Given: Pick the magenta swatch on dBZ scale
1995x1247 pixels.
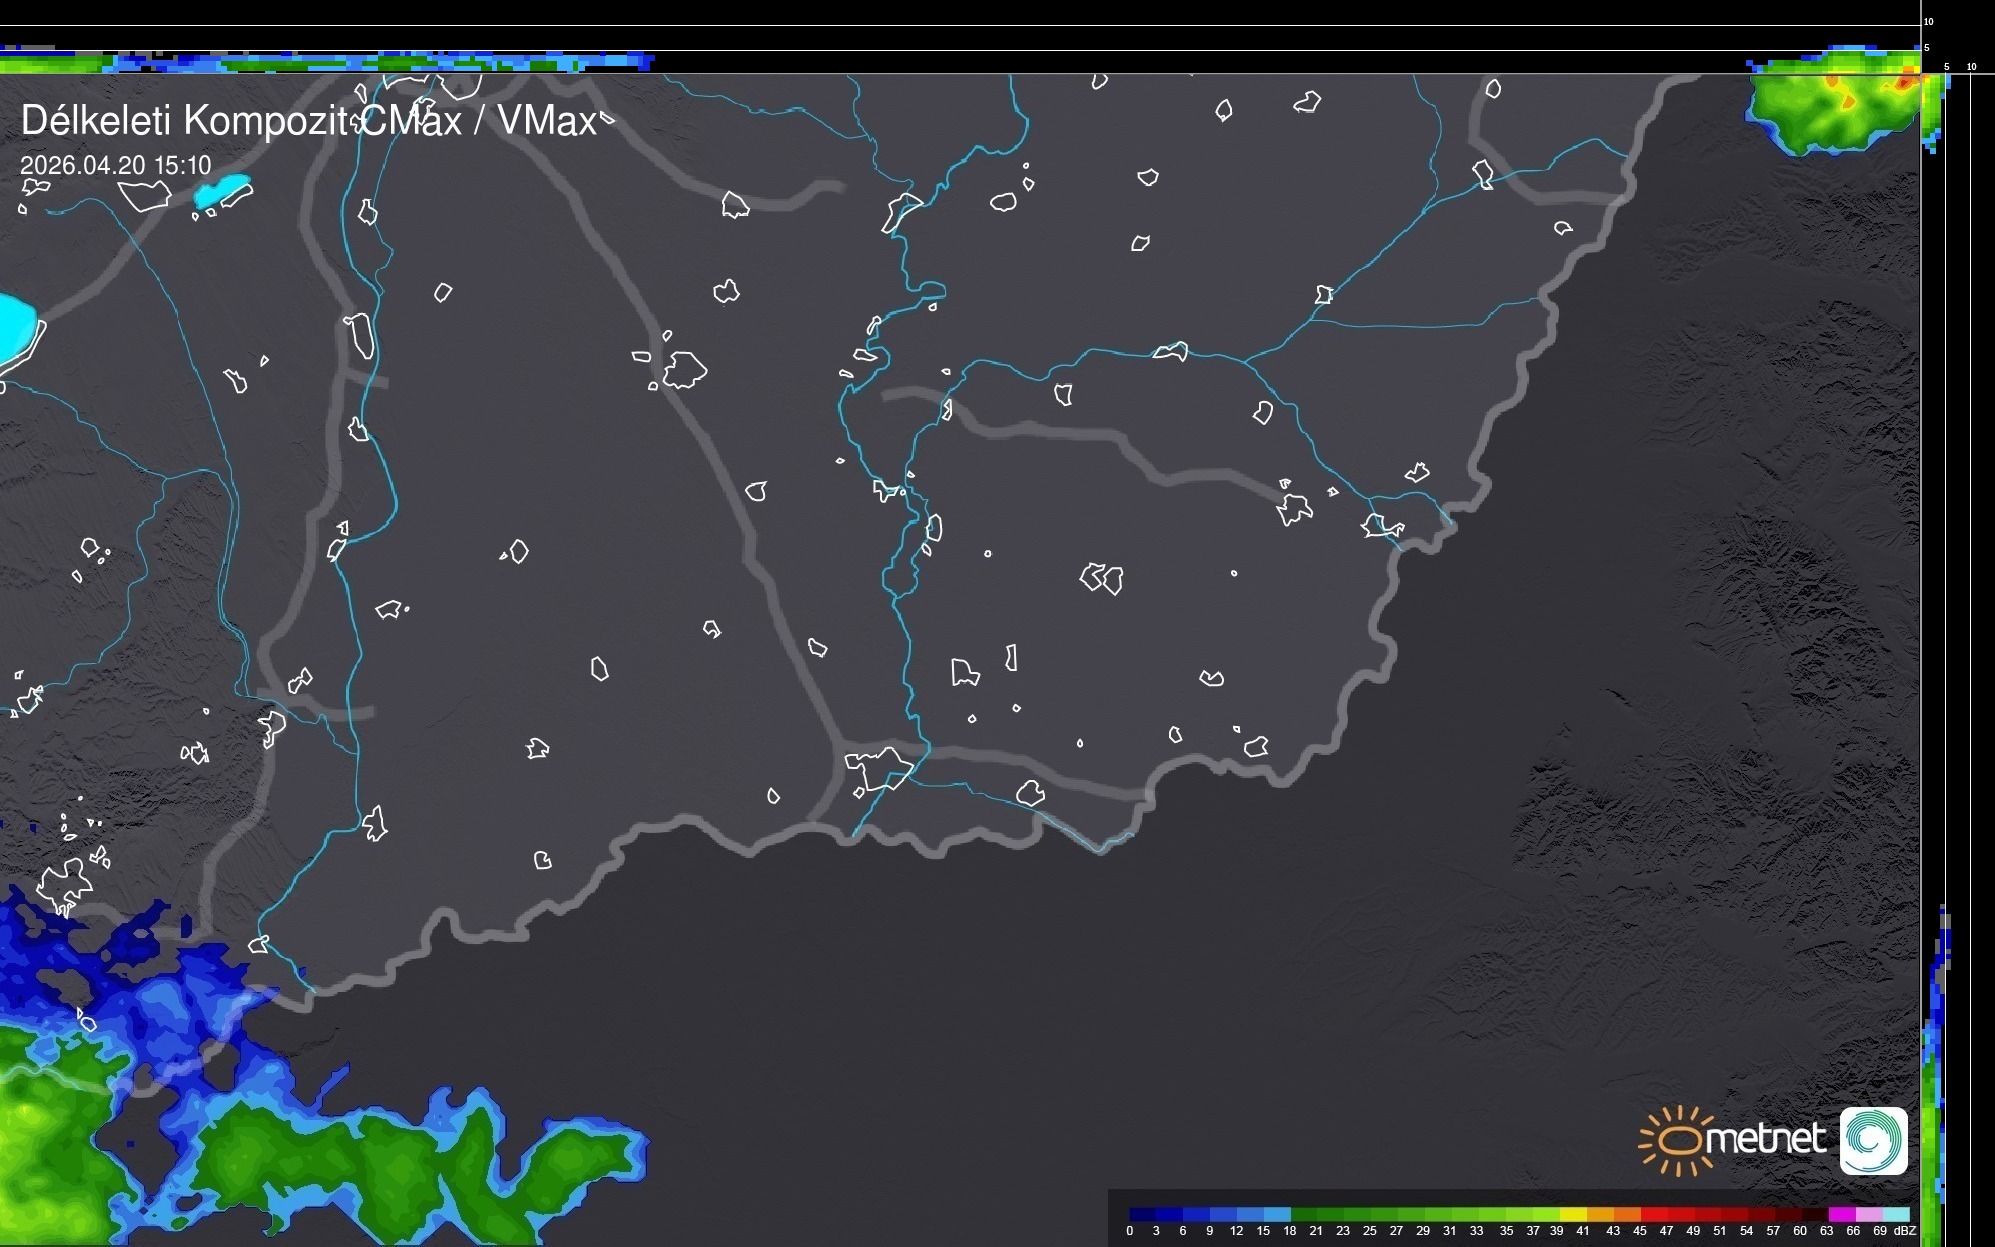Looking at the screenshot, I should tap(1841, 1214).
